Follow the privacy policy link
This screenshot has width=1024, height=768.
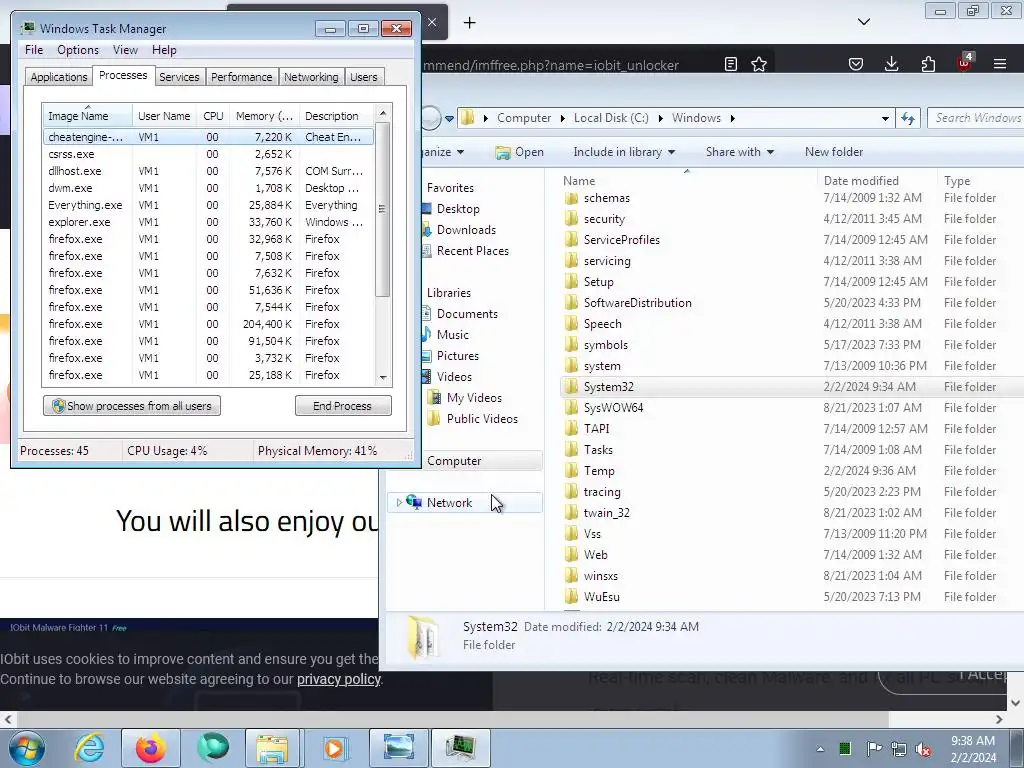point(338,679)
